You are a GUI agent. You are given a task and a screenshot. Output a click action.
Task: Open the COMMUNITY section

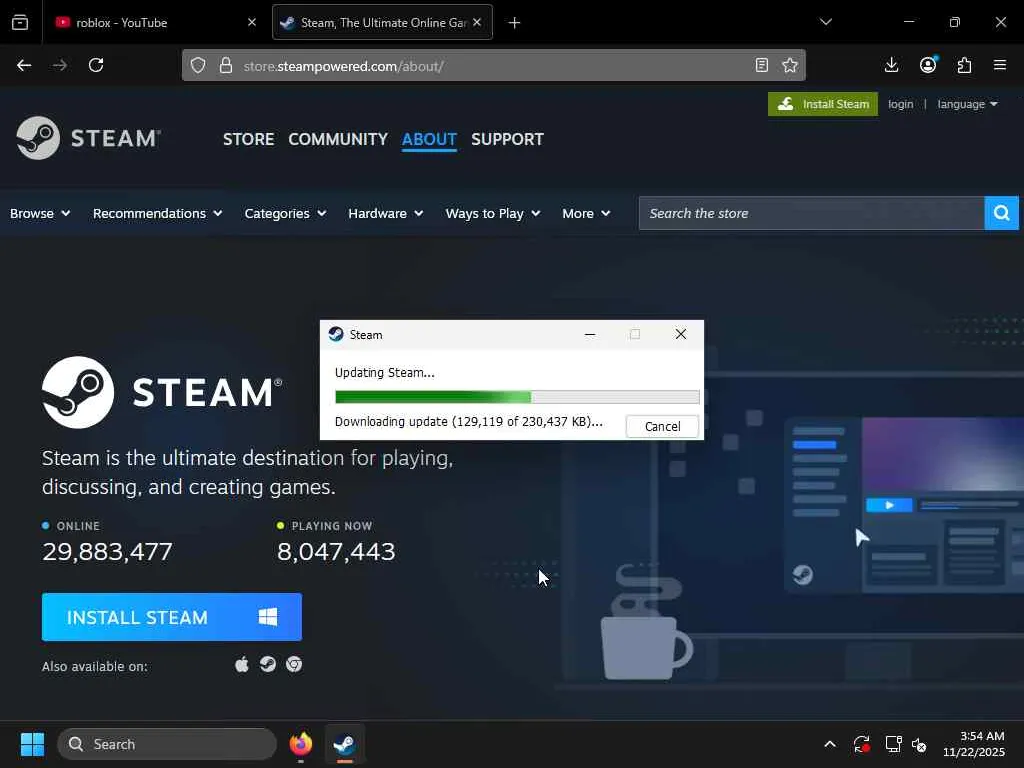(x=338, y=139)
